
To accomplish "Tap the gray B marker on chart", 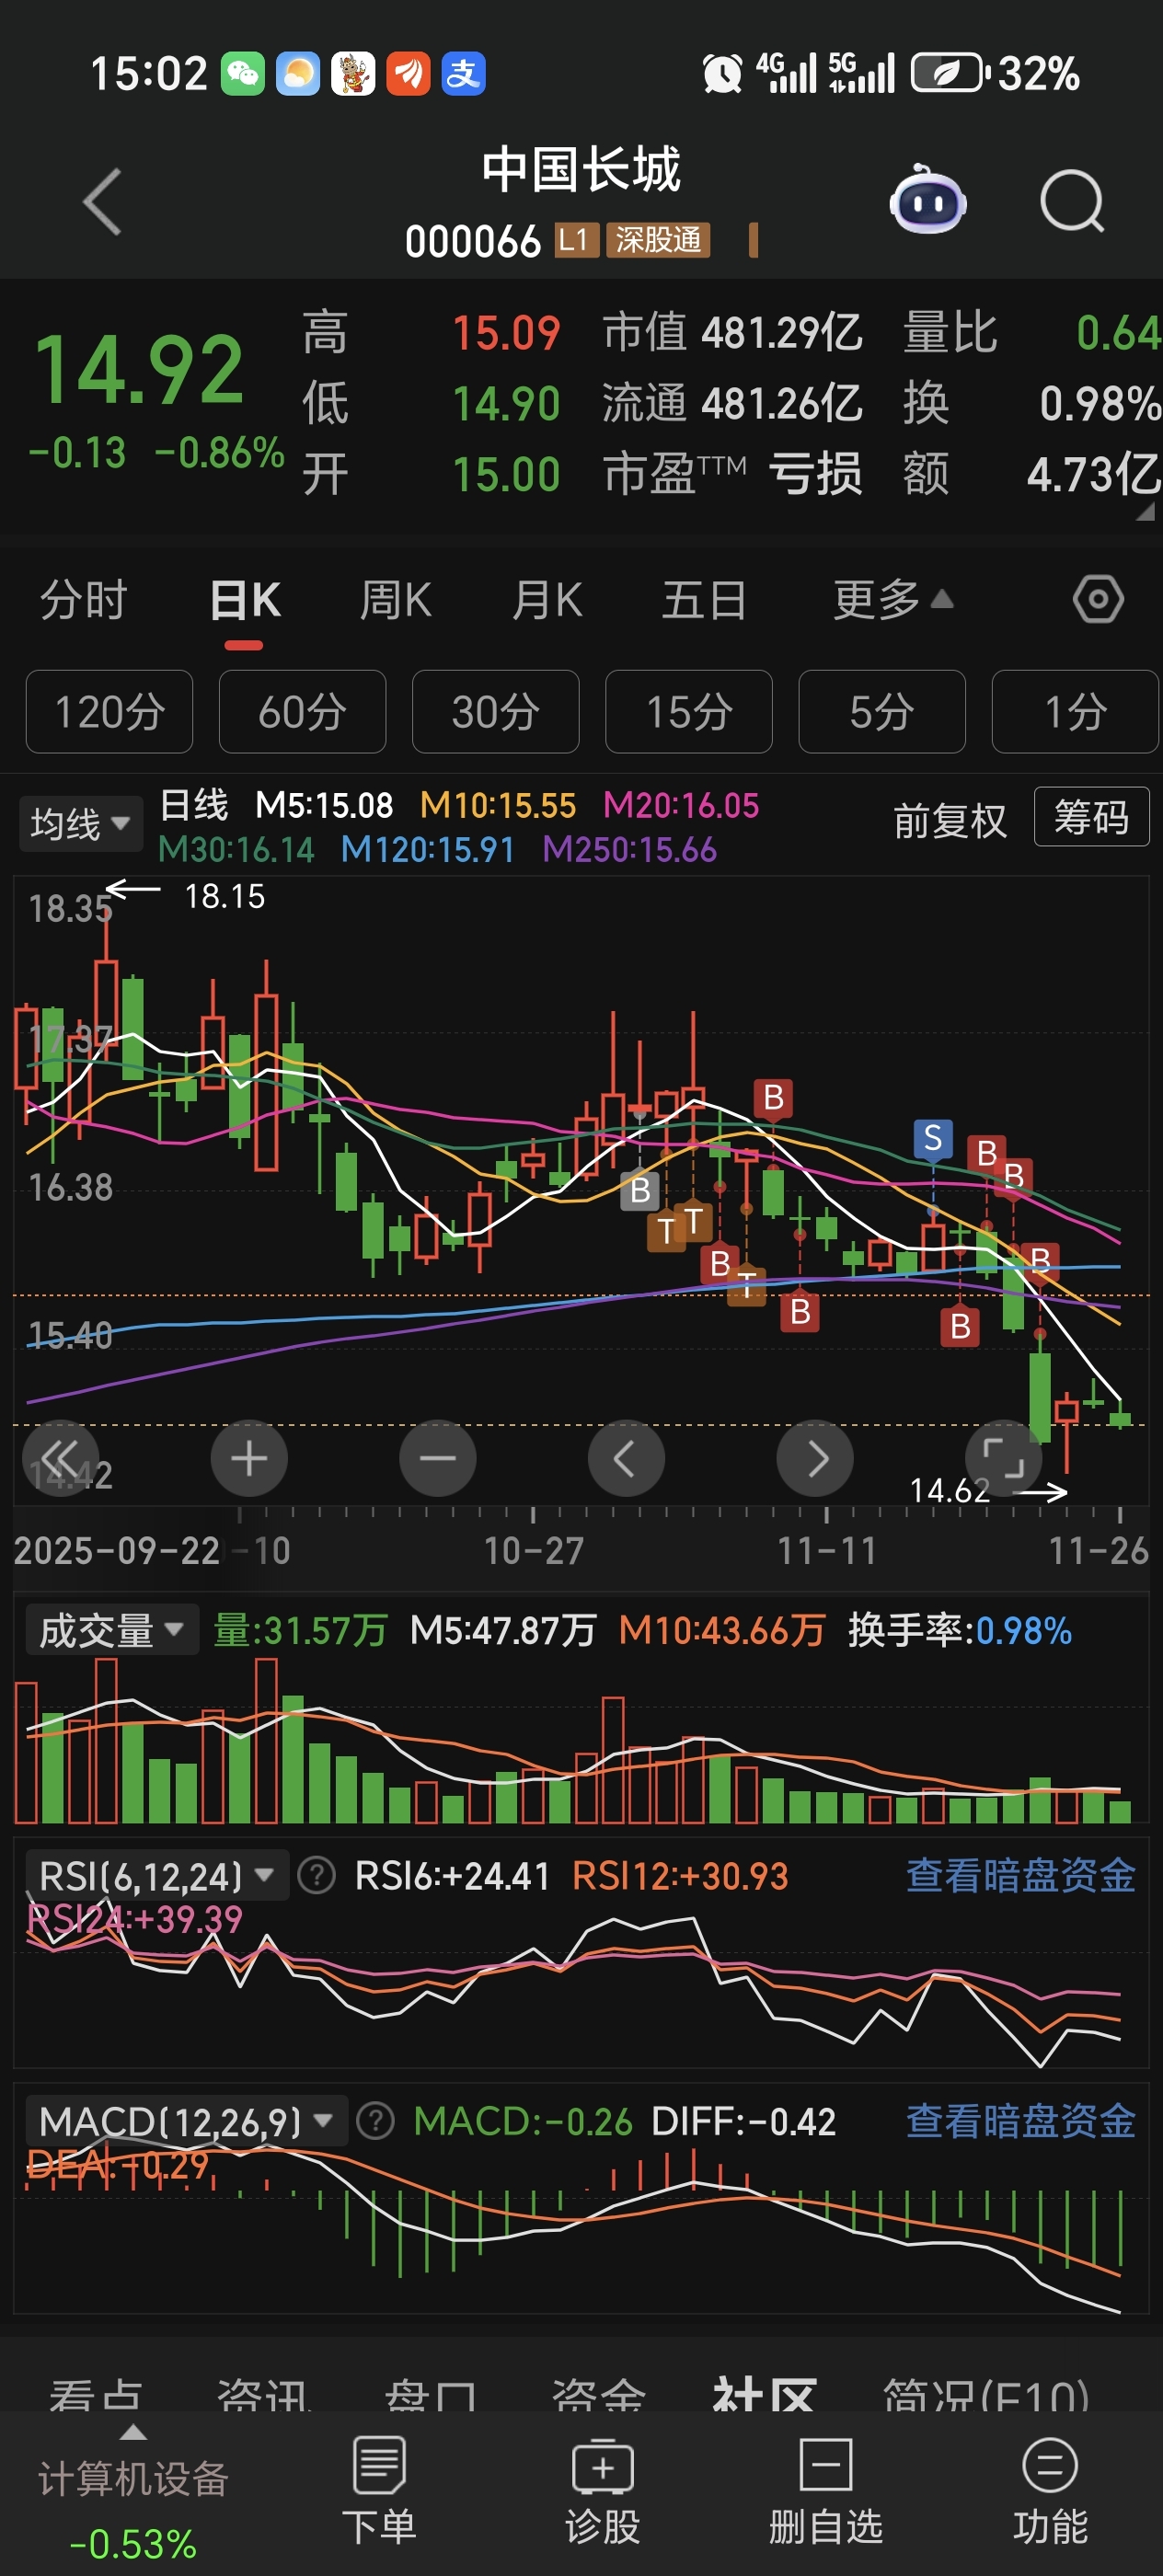I will click(640, 1190).
